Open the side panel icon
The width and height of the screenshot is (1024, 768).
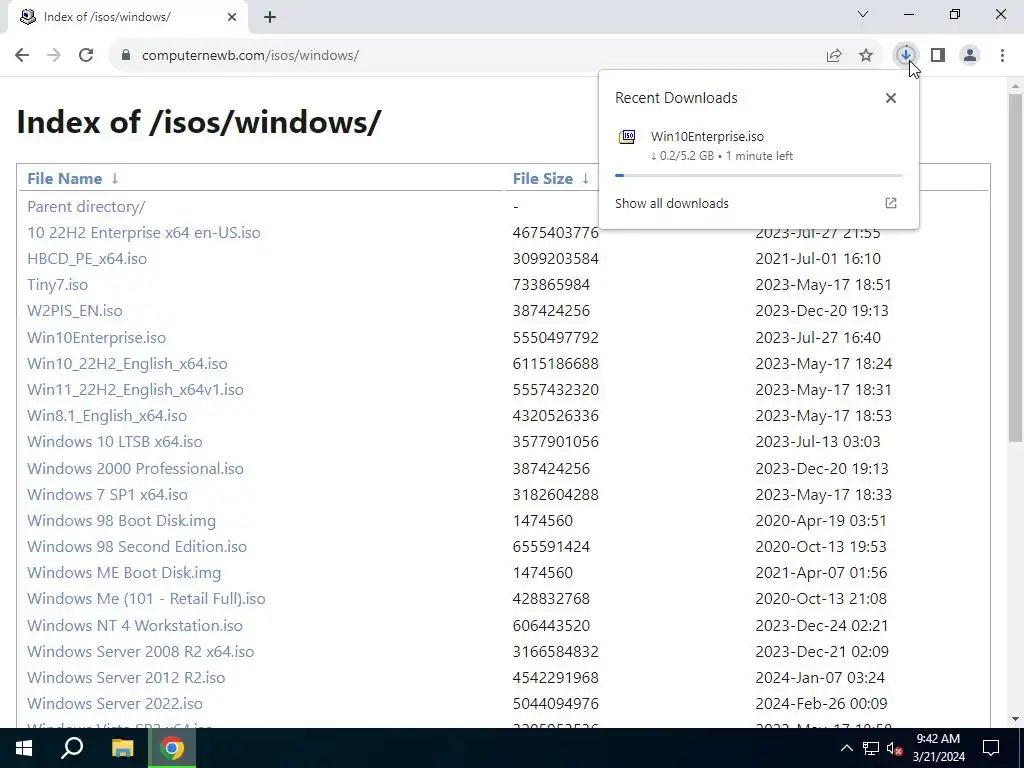click(x=938, y=56)
